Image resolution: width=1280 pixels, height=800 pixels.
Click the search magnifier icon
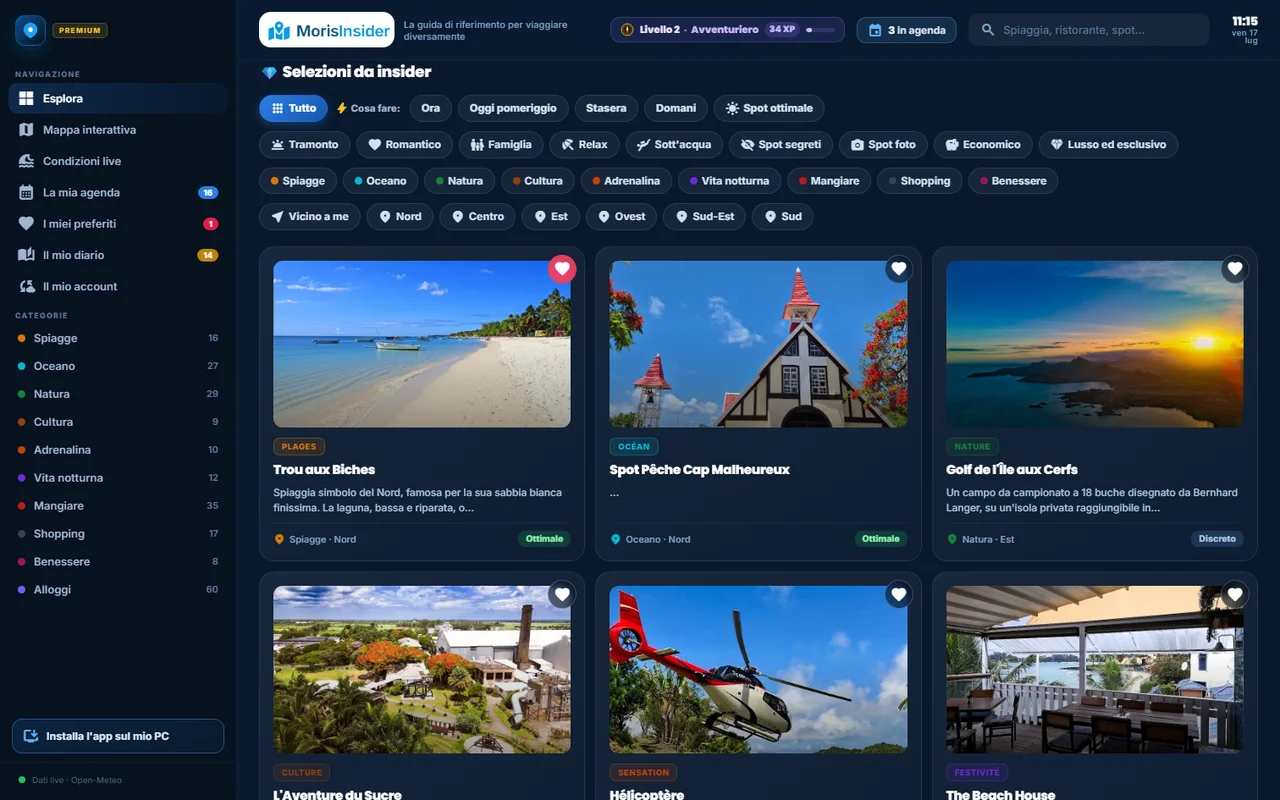(988, 30)
